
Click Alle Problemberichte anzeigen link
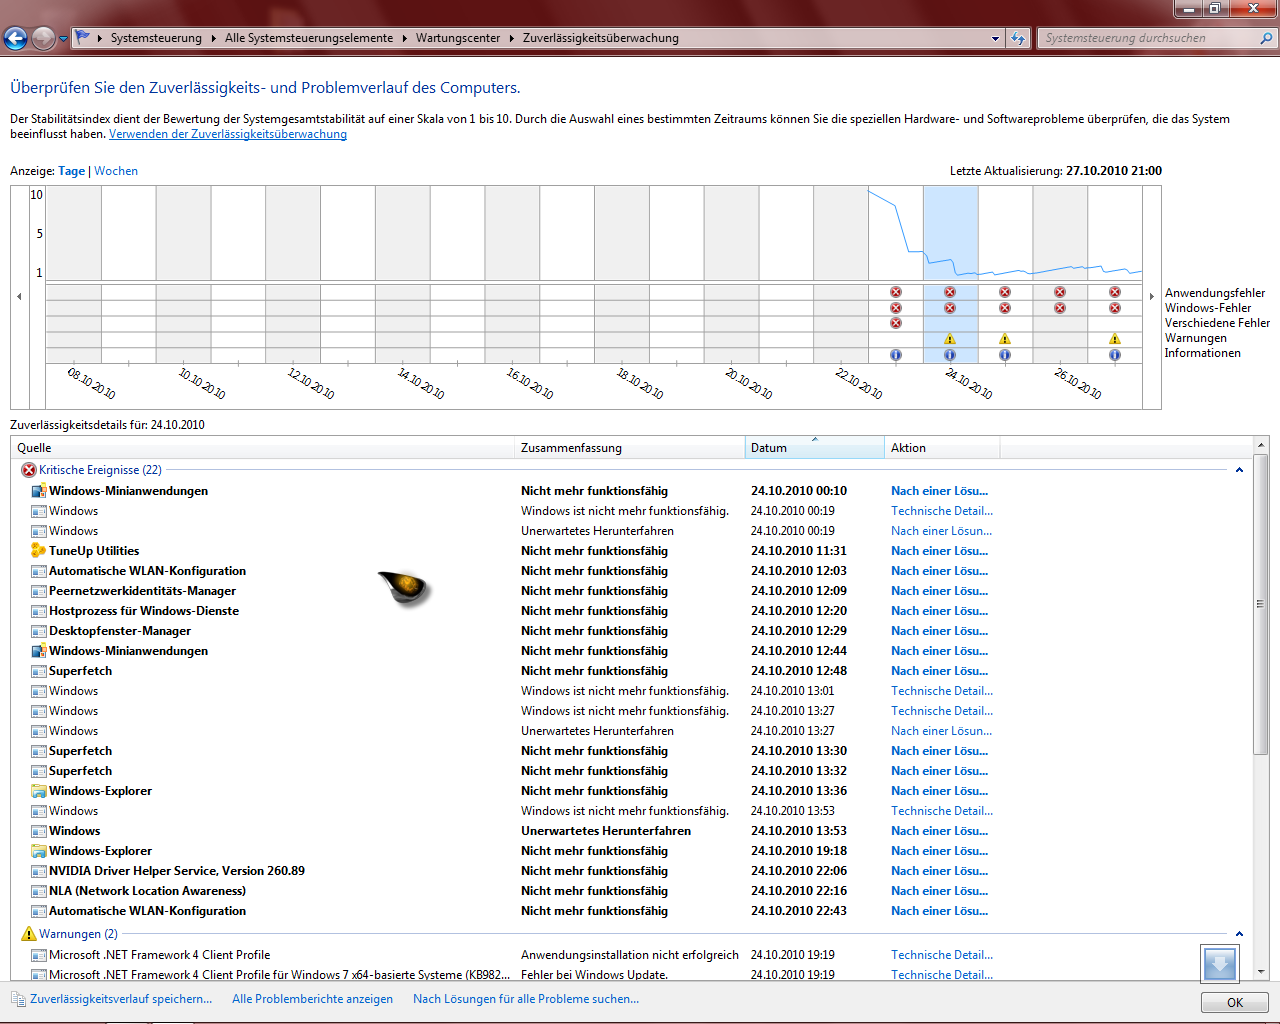click(x=312, y=999)
